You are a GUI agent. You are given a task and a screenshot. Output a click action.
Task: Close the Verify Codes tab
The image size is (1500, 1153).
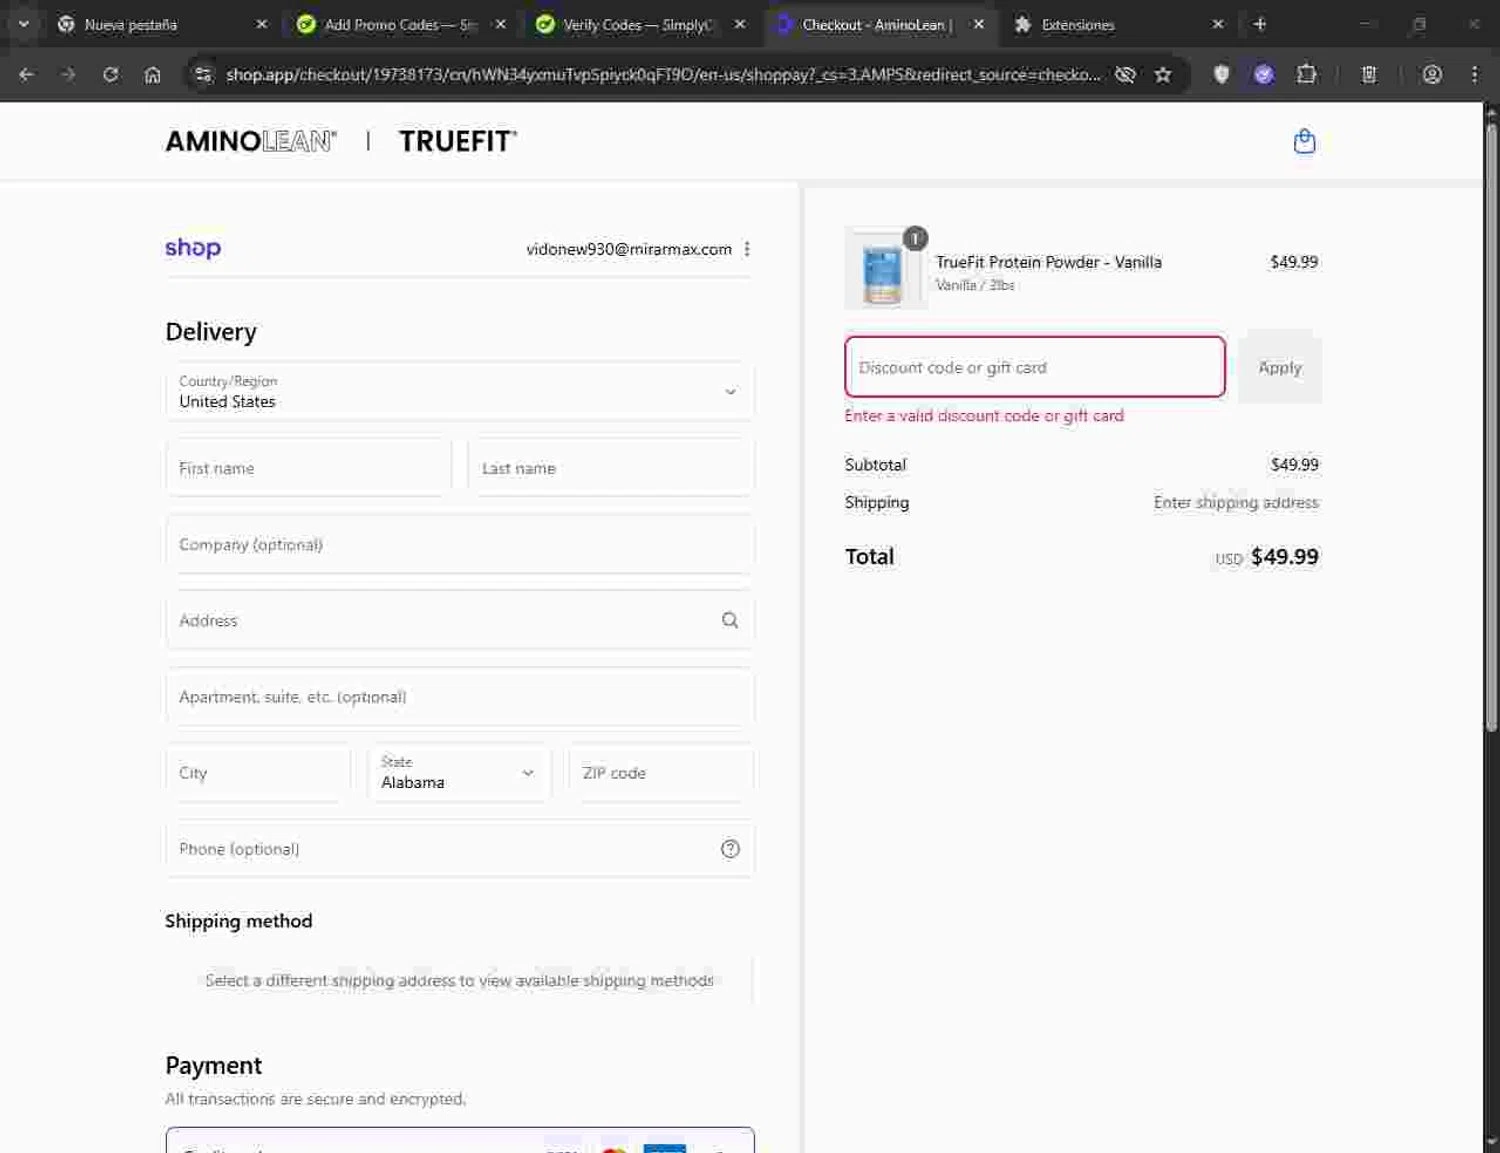coord(739,24)
